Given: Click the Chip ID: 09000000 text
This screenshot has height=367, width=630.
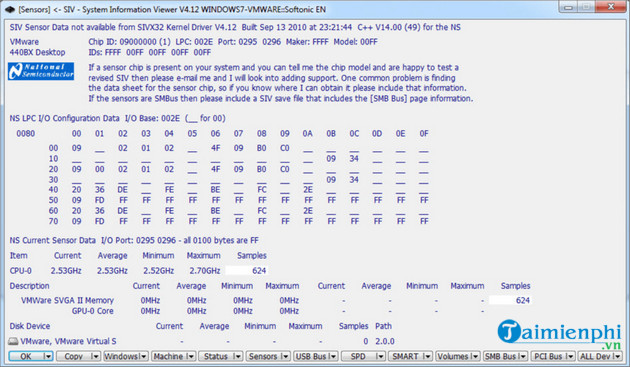Looking at the screenshot, I should click(x=129, y=42).
